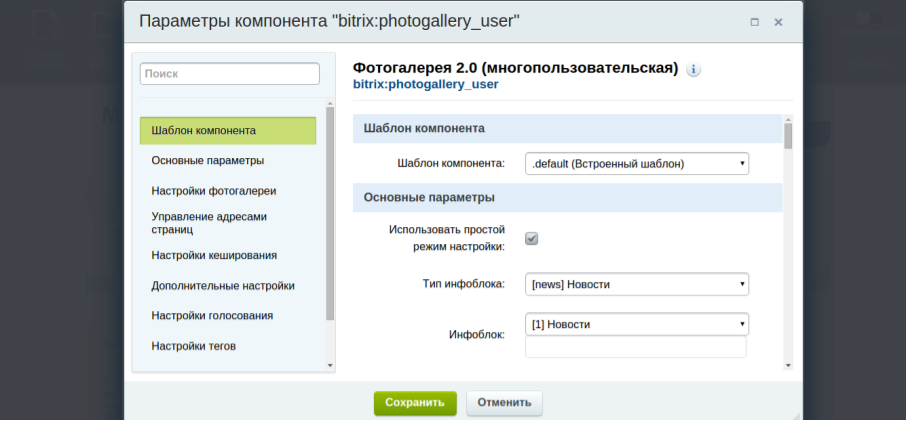
Task: Click the dialog resize grip corner
Action: coord(796,415)
